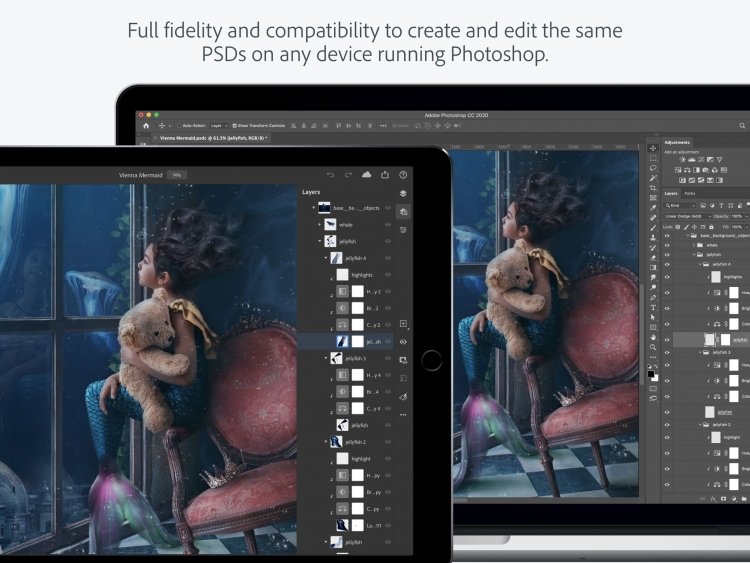This screenshot has height=563, width=750.
Task: Collapse the 'jellyfish 4' group on the iPad
Action: (326, 258)
